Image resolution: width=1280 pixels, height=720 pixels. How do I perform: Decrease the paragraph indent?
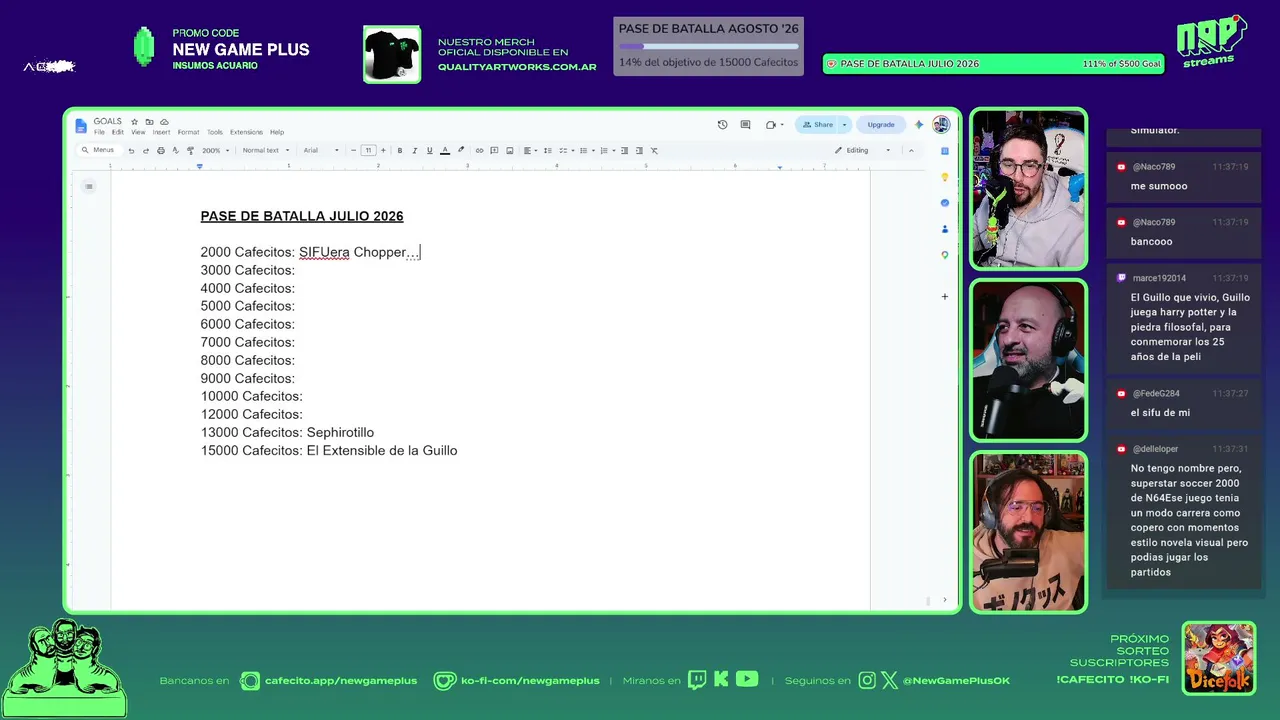coord(625,151)
